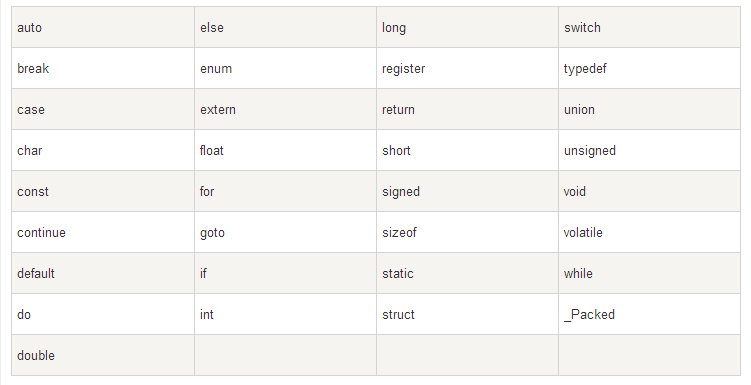Click on 'signed' in the table
This screenshot has height=385, width=751.
401,192
